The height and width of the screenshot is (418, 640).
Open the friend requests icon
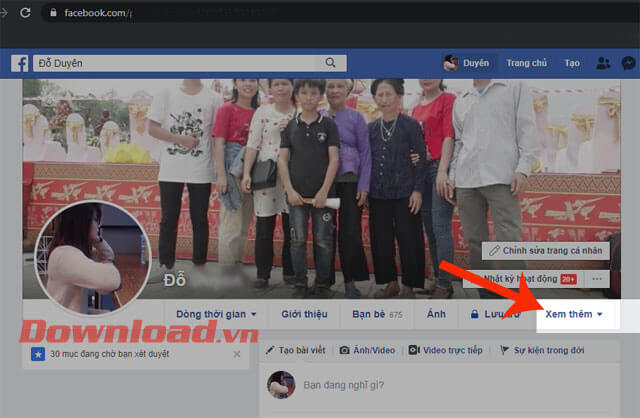pos(603,63)
